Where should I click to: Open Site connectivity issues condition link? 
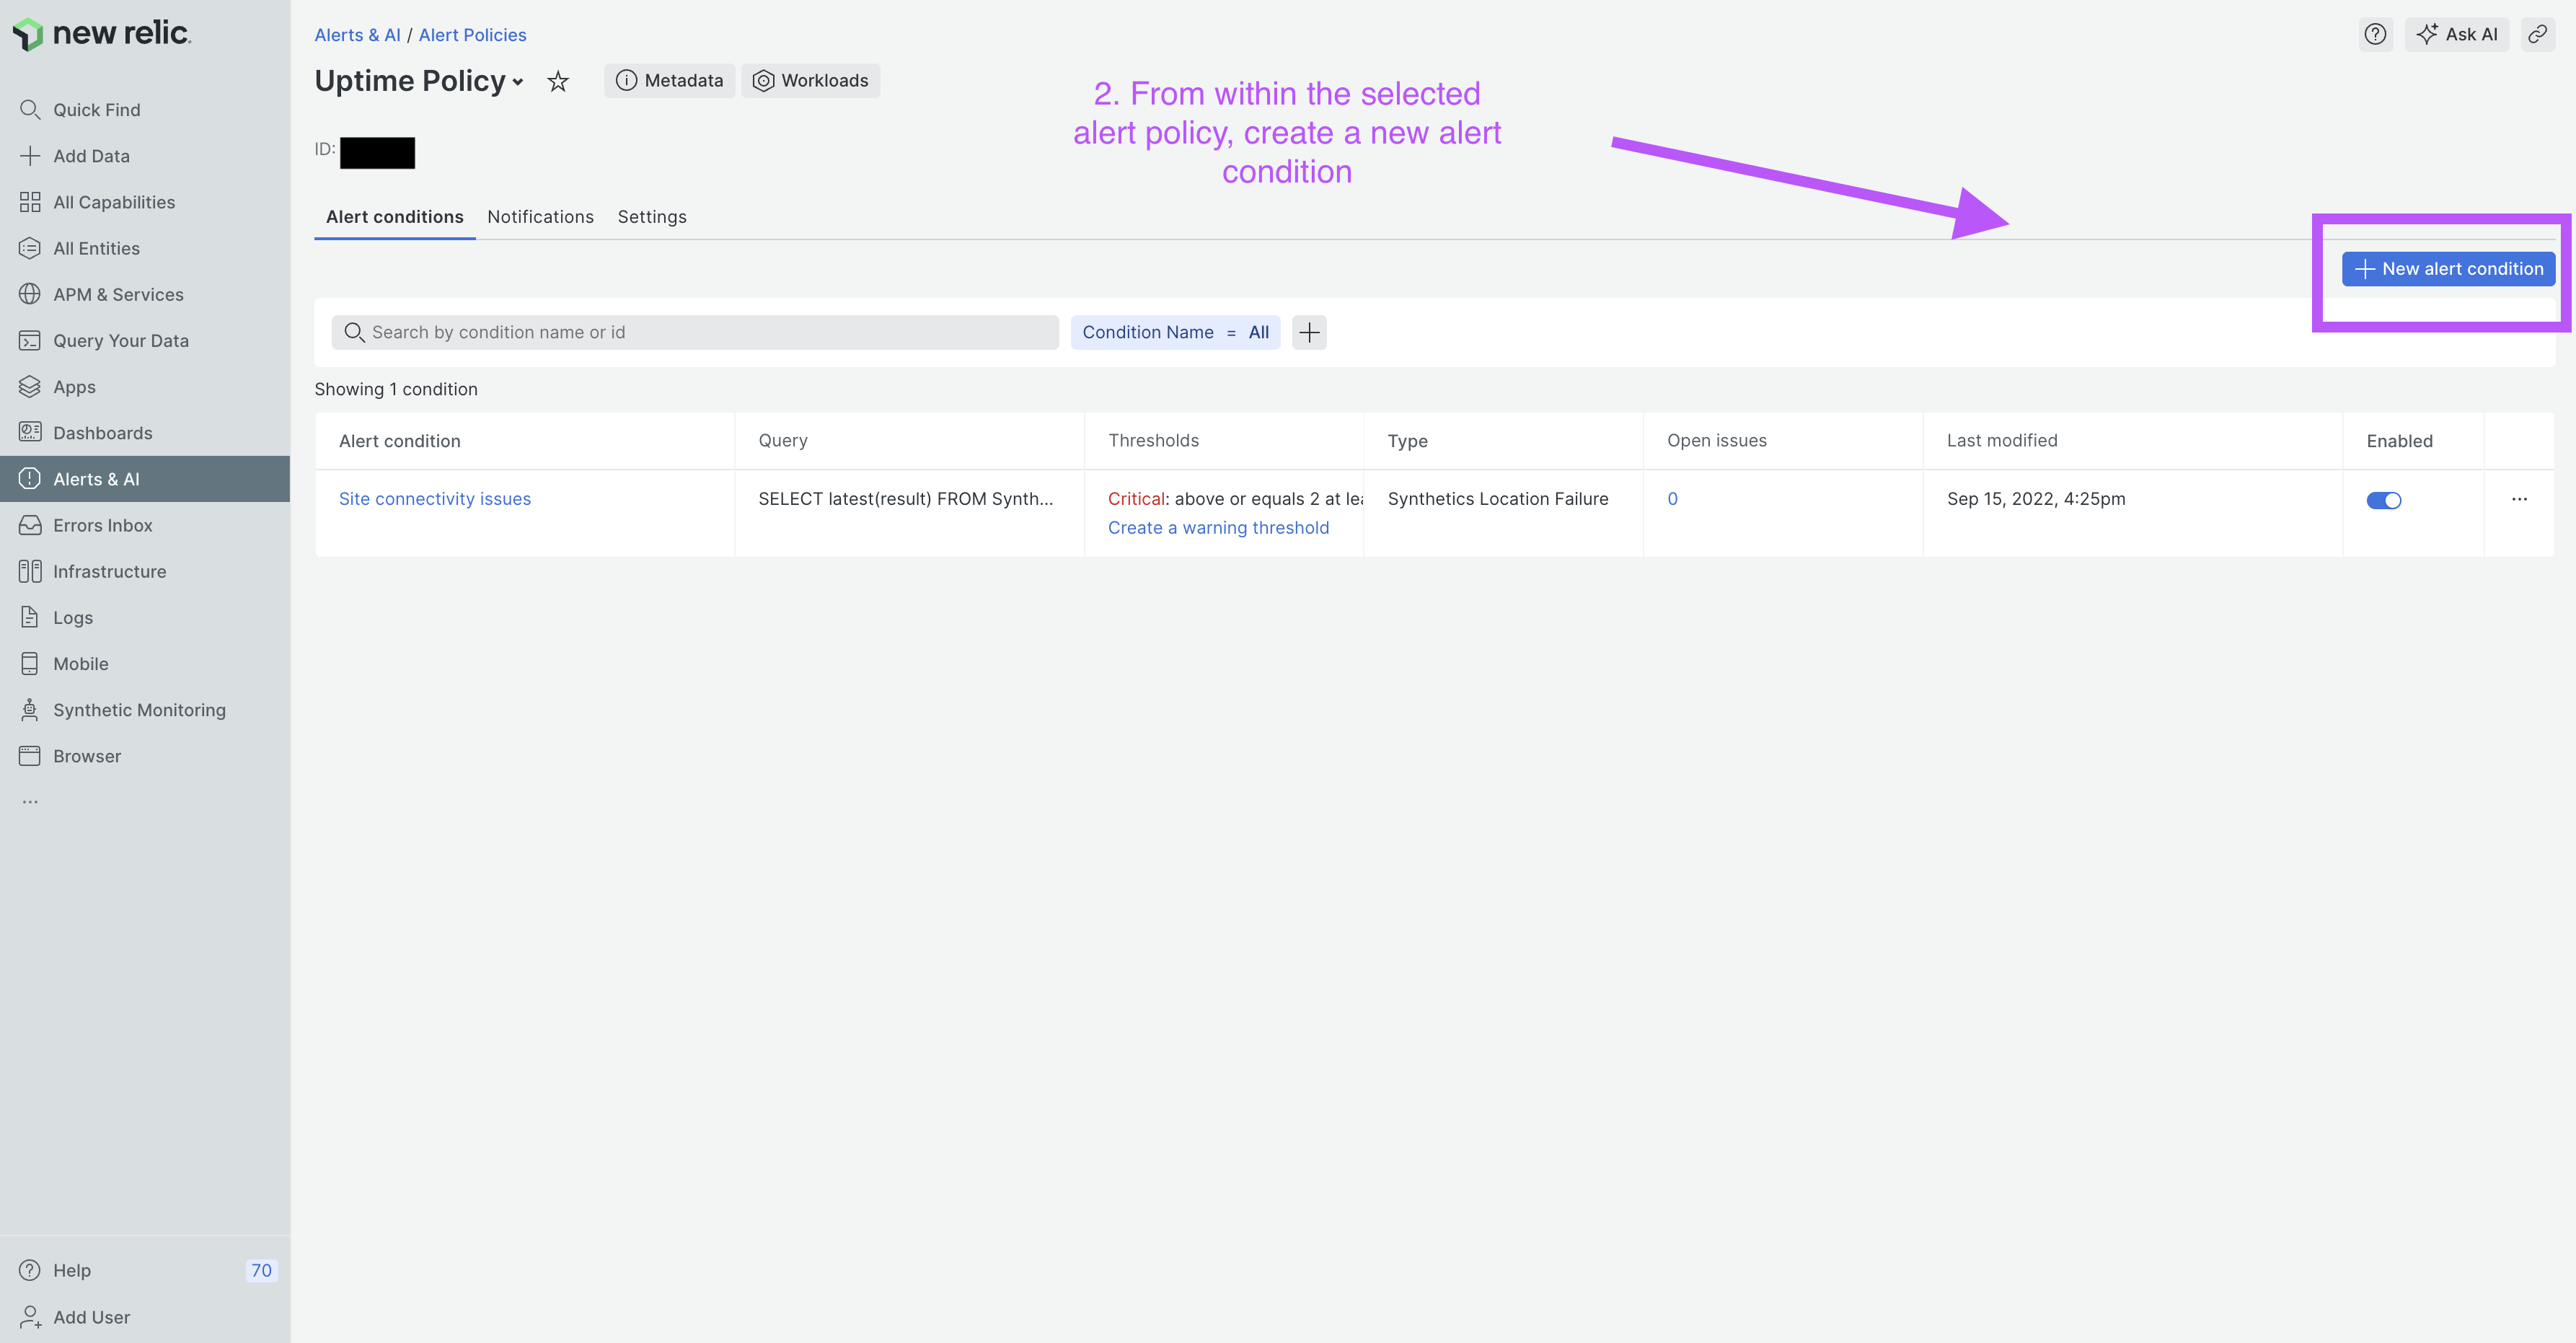[435, 499]
